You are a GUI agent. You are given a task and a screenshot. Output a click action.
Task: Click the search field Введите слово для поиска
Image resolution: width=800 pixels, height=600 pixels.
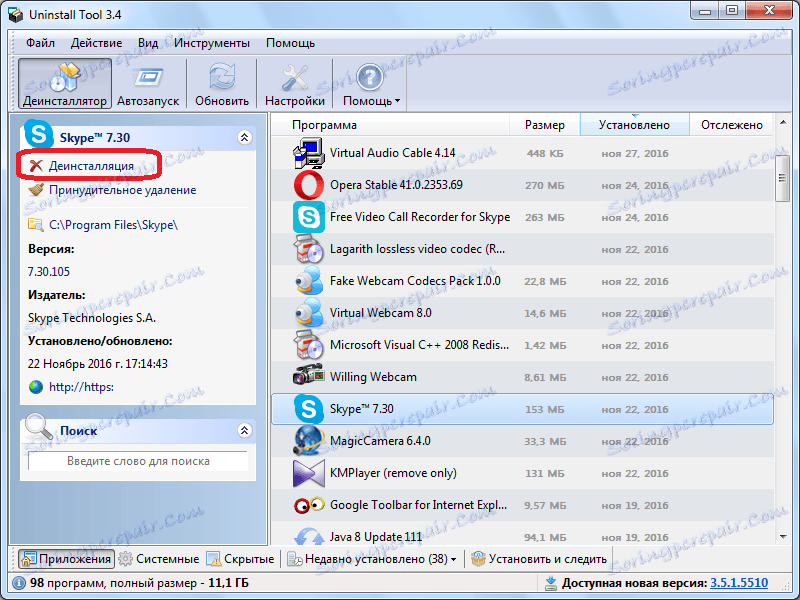[138, 461]
